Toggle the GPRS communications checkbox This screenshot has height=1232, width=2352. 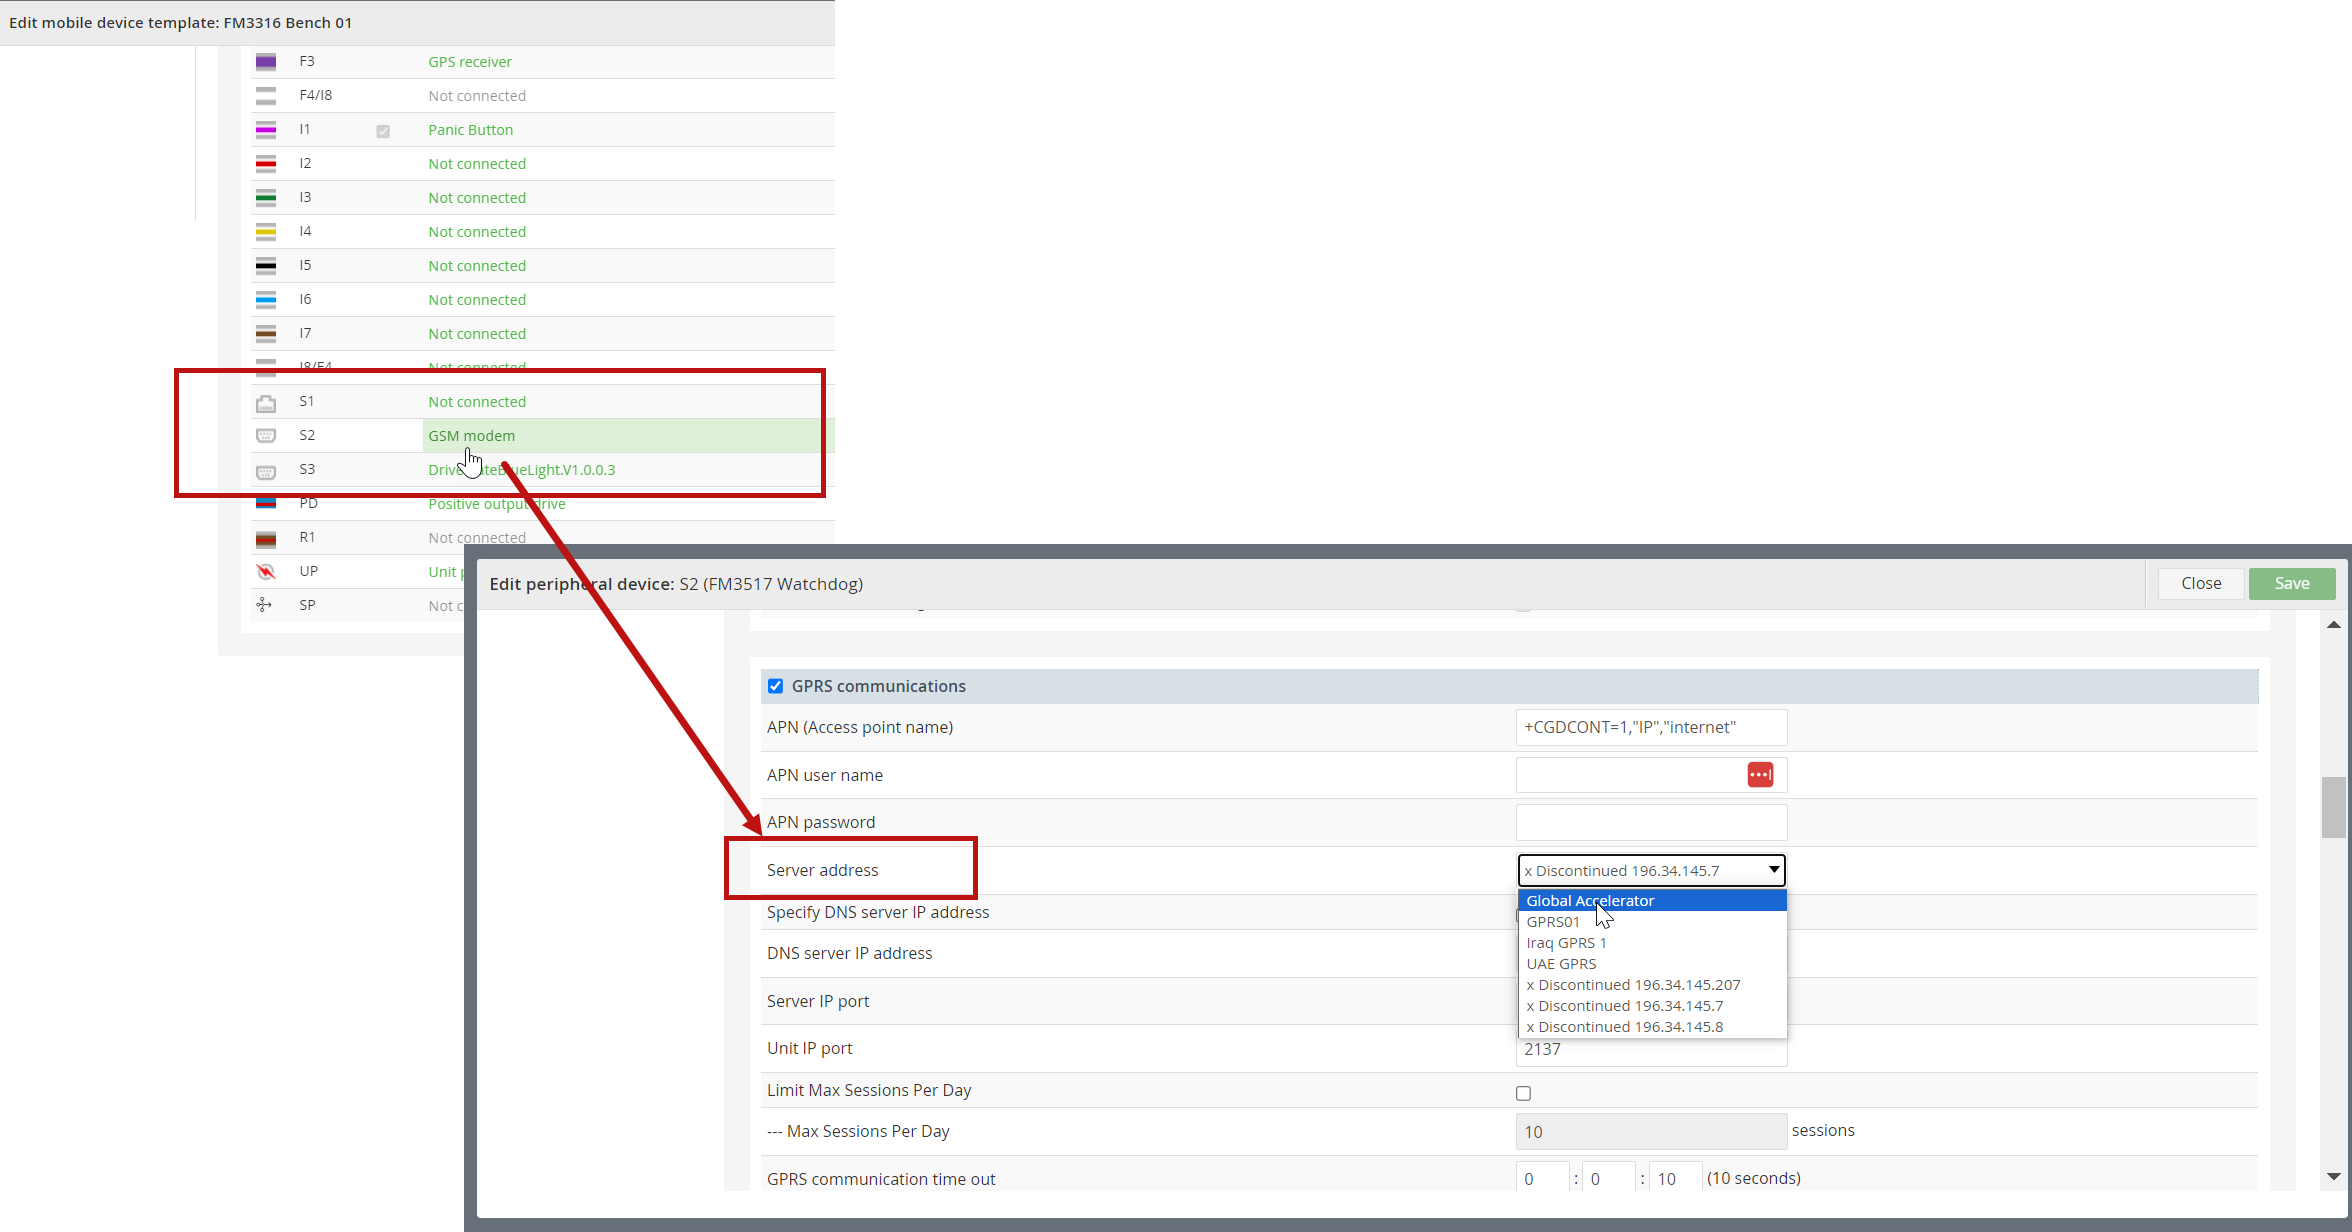click(775, 686)
